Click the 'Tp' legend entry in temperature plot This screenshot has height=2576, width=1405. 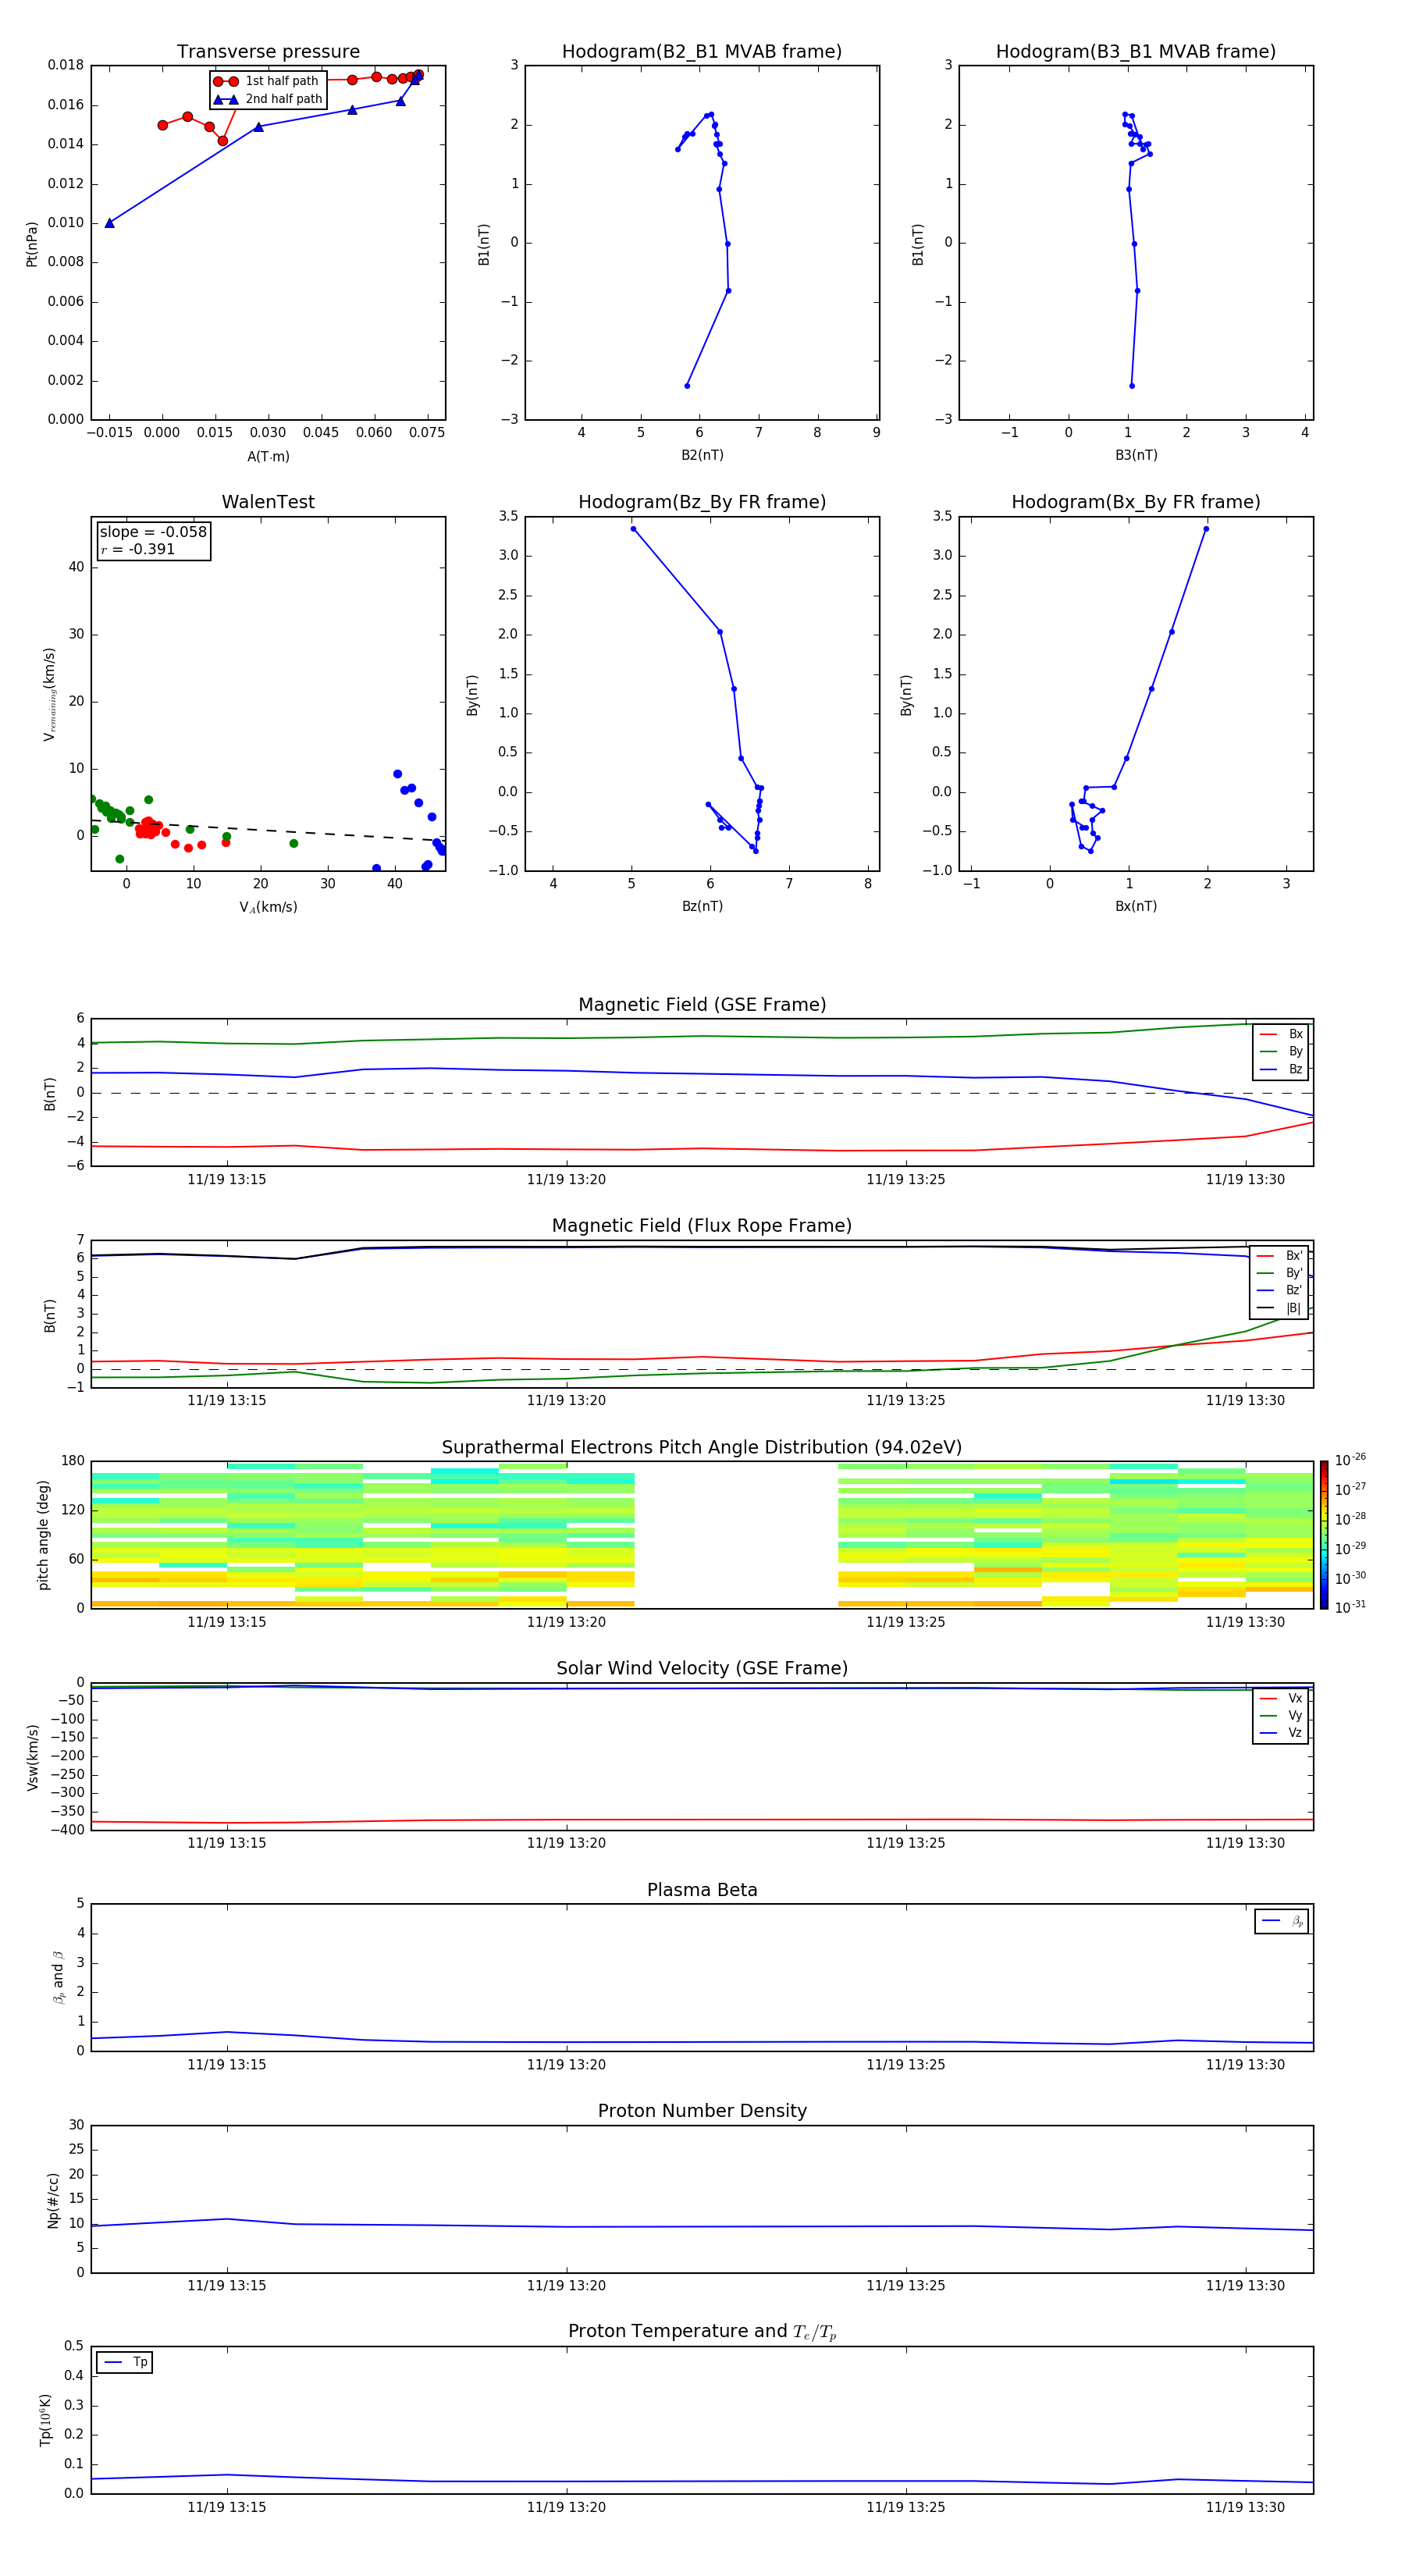tap(125, 2362)
